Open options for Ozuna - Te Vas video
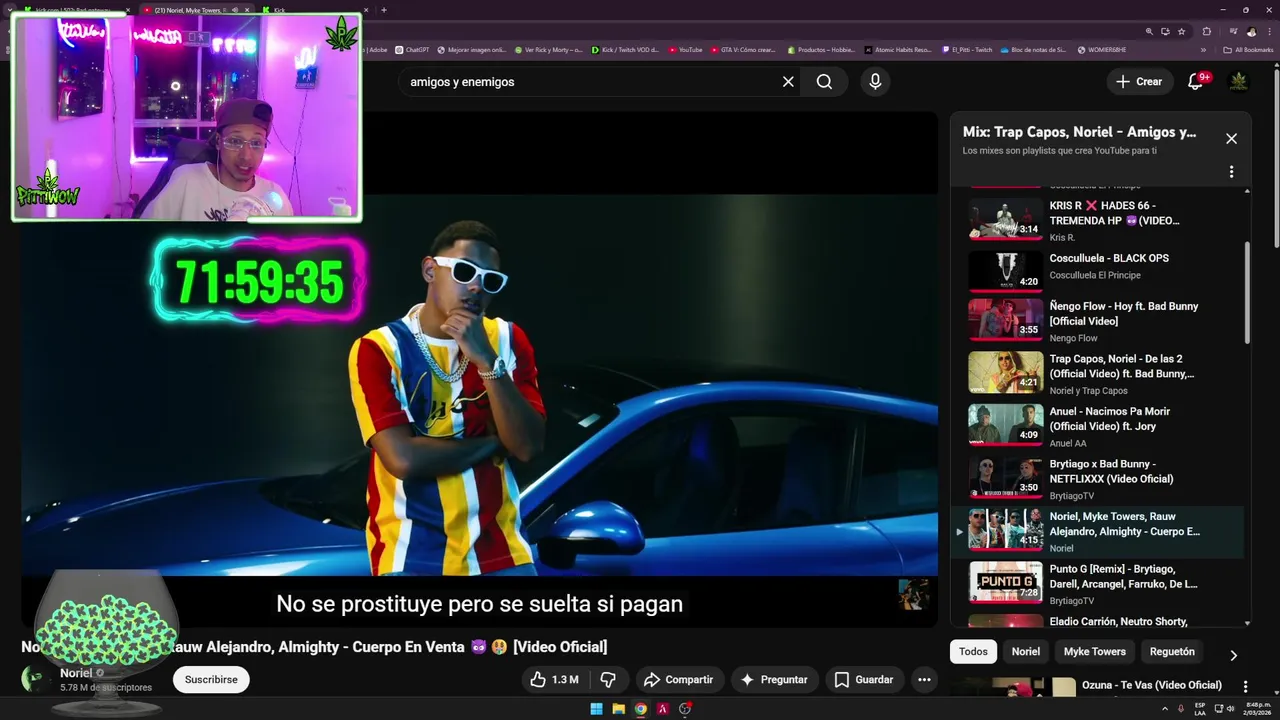The height and width of the screenshot is (720, 1280). [1245, 687]
